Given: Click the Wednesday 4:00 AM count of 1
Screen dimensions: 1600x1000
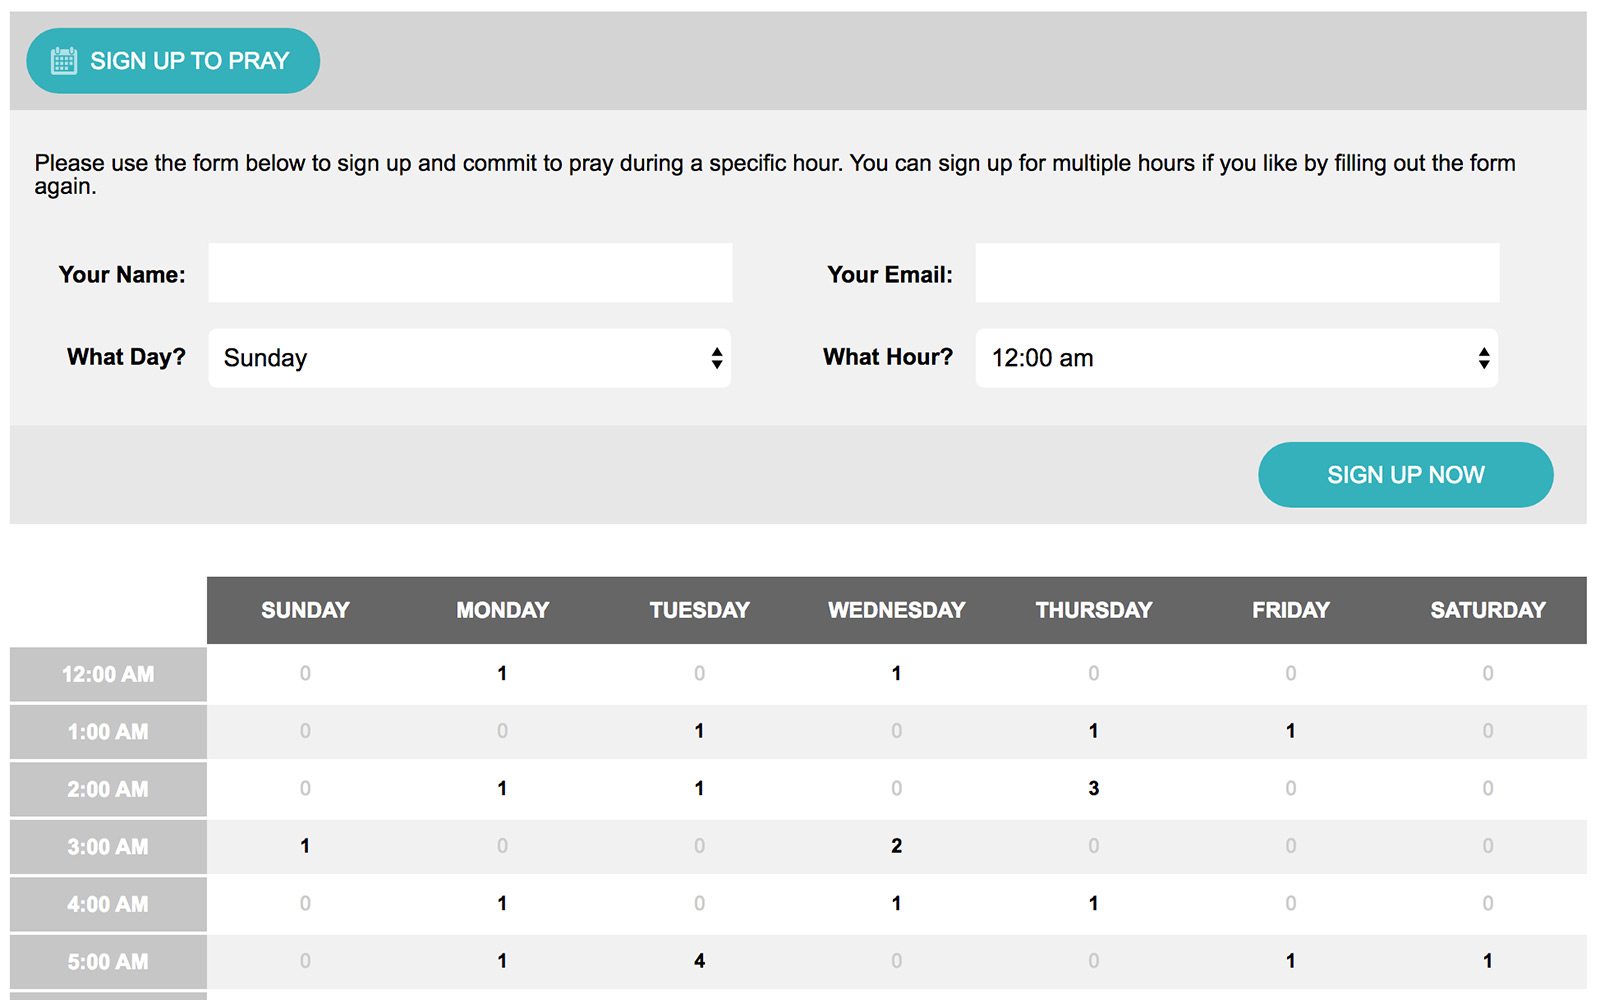Looking at the screenshot, I should pos(896,904).
